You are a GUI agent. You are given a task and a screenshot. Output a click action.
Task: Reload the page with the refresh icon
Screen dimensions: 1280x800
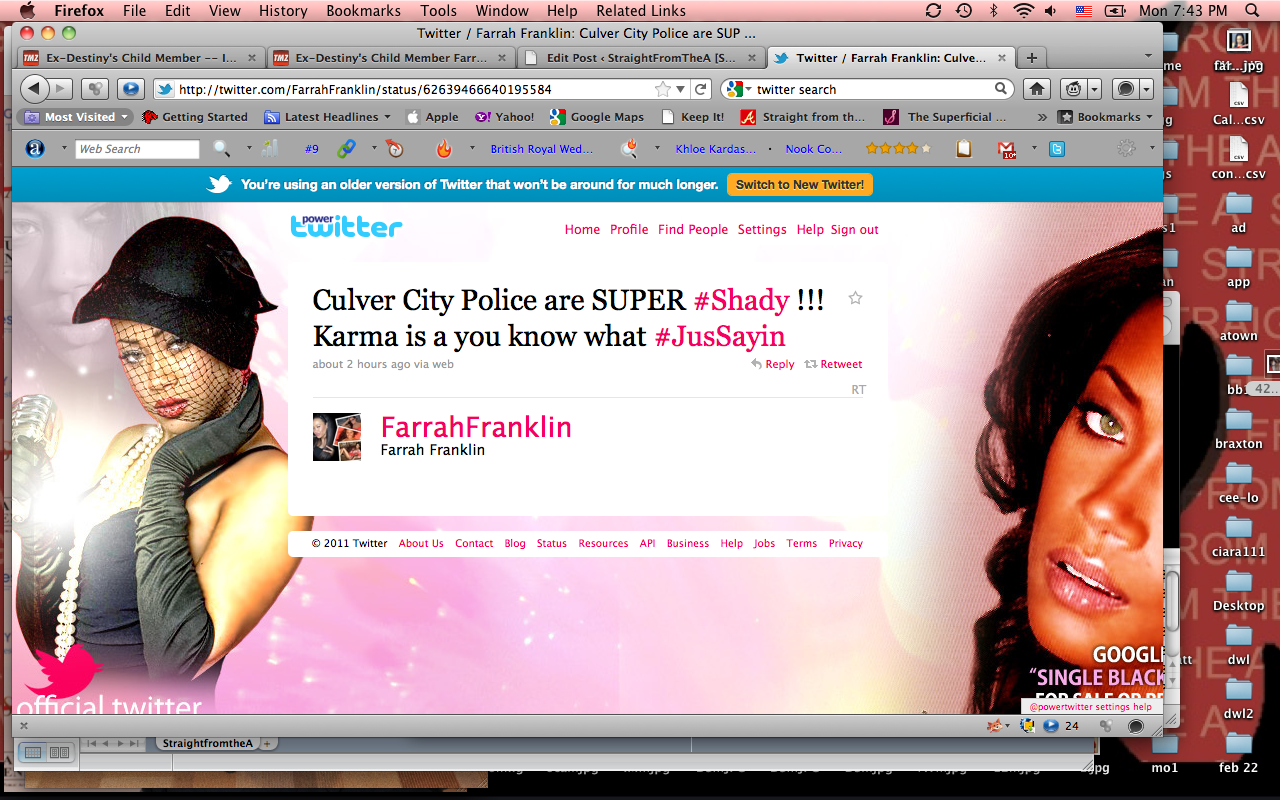point(701,89)
